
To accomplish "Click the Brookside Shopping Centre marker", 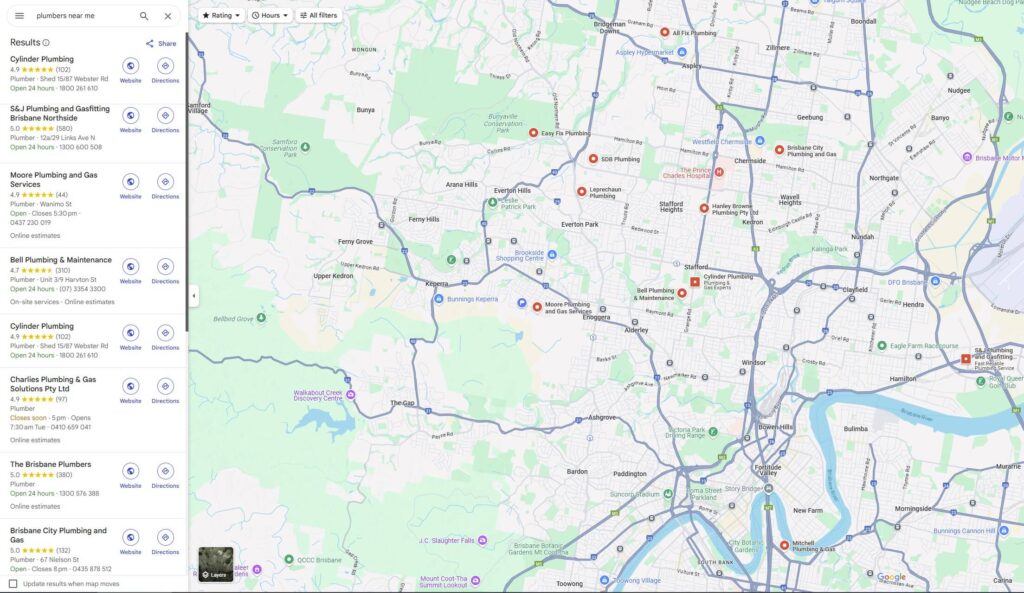I will click(x=552, y=255).
